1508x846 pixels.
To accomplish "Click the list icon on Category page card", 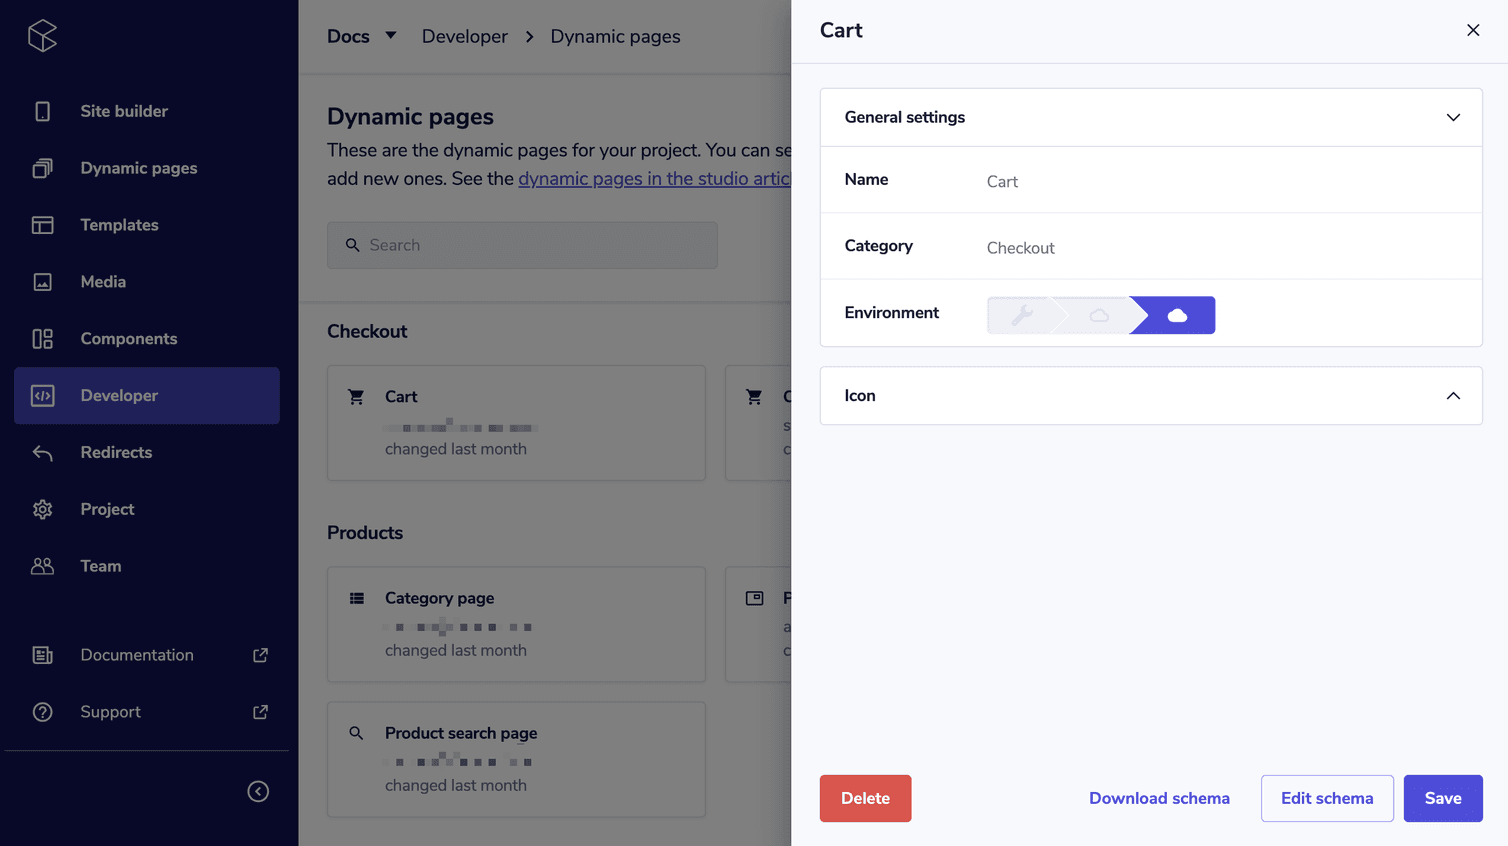I will [x=356, y=597].
